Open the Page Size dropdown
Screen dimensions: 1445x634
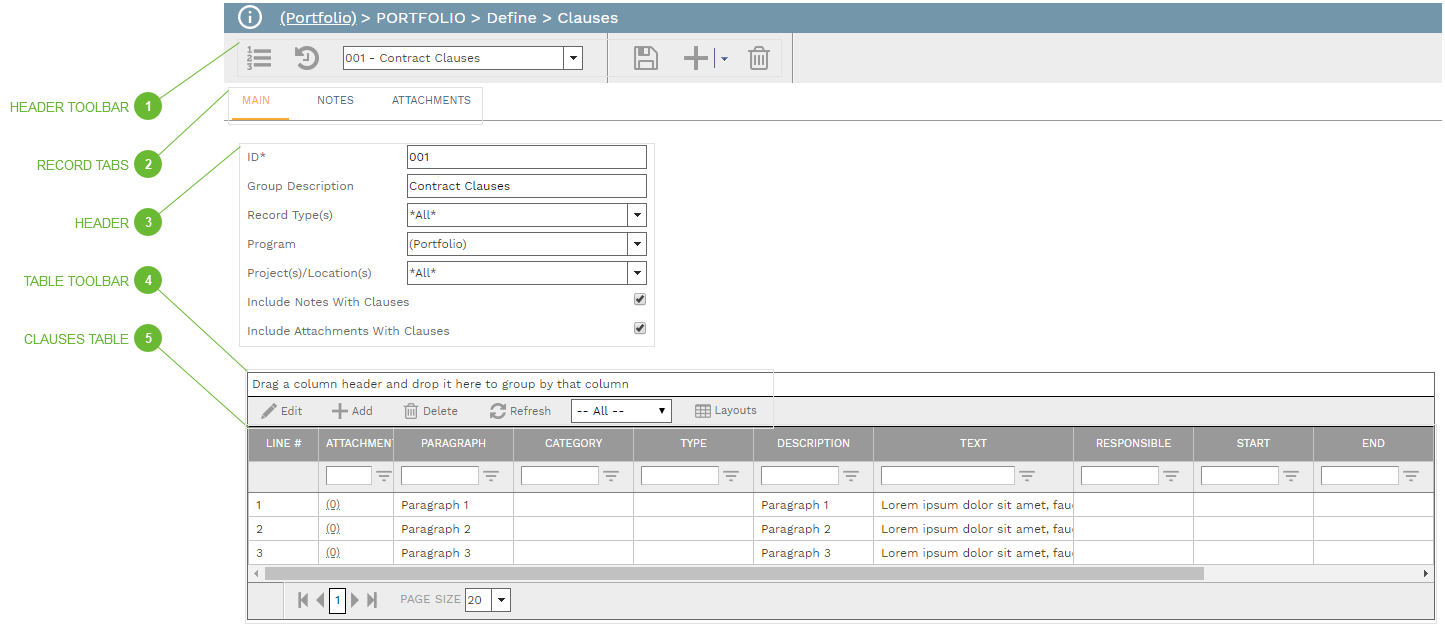click(x=501, y=600)
